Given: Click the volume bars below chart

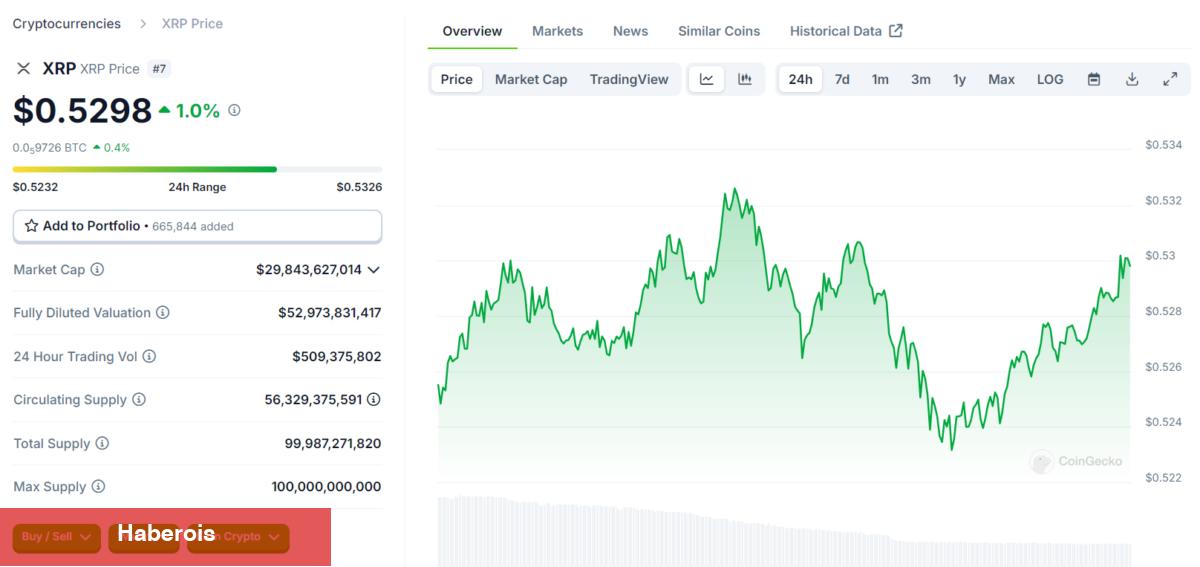Looking at the screenshot, I should [784, 531].
